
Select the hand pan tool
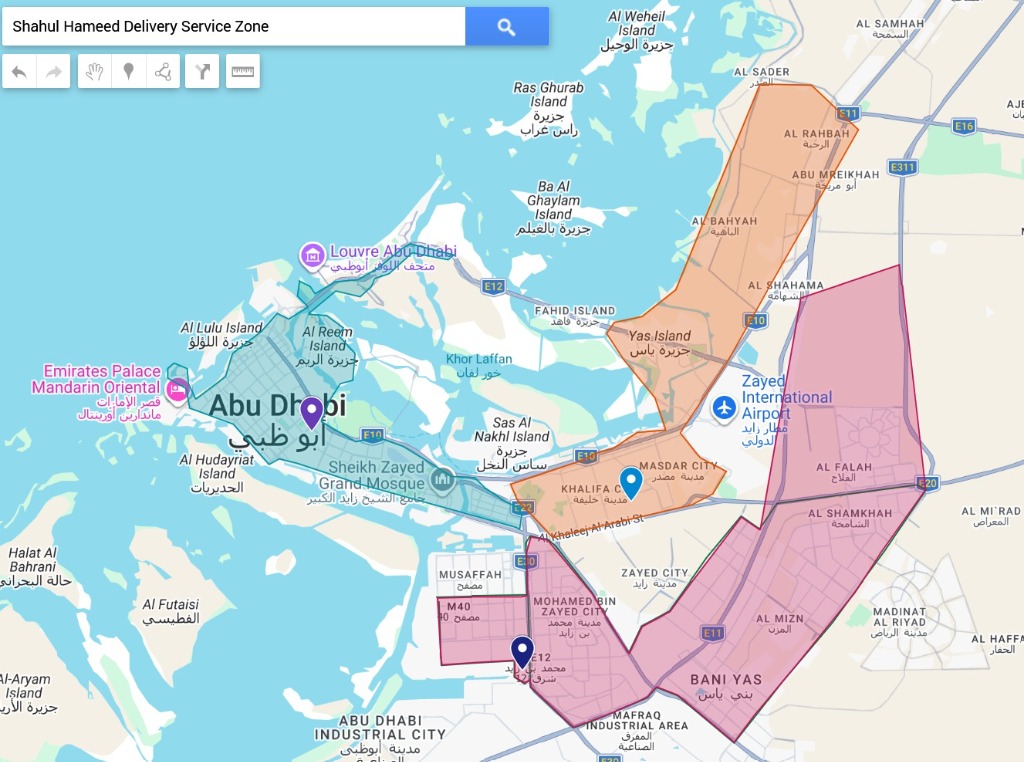[x=95, y=71]
